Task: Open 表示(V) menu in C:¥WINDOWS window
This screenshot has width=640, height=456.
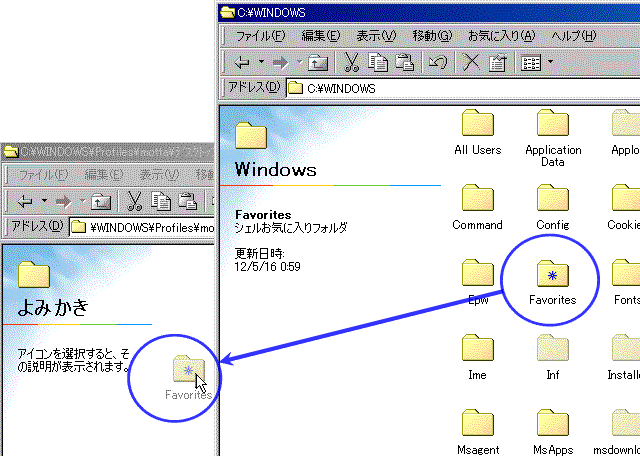Action: point(376,36)
